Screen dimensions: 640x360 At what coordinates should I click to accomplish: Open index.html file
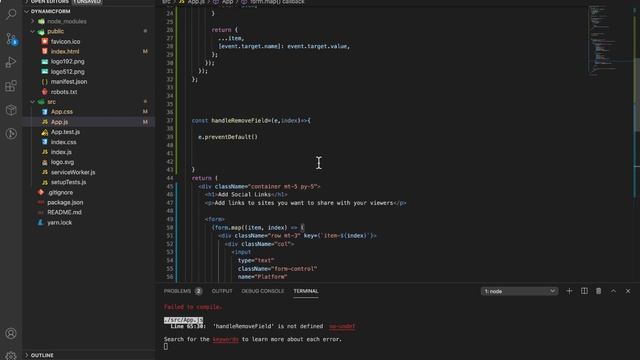(x=65, y=51)
